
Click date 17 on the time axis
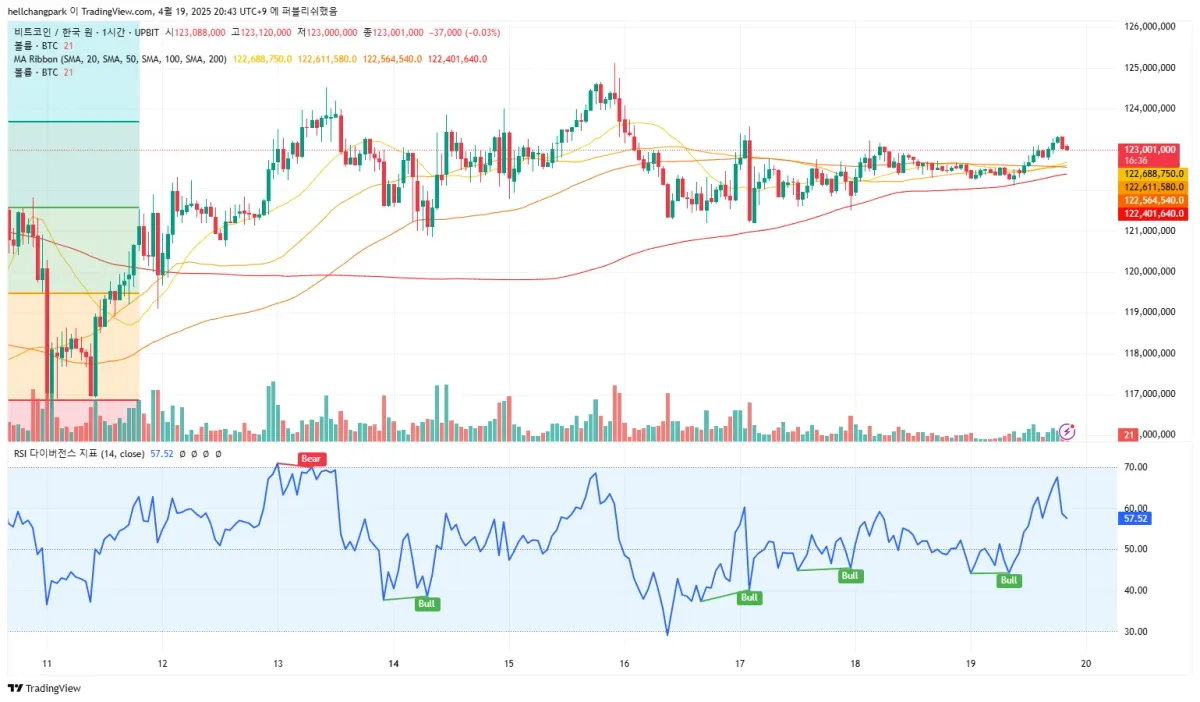click(x=740, y=663)
